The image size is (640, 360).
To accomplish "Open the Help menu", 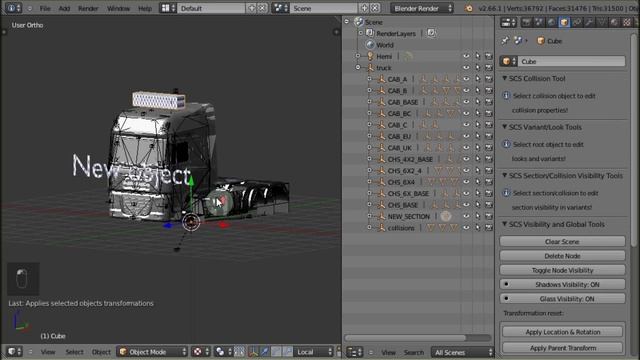I will click(x=145, y=8).
